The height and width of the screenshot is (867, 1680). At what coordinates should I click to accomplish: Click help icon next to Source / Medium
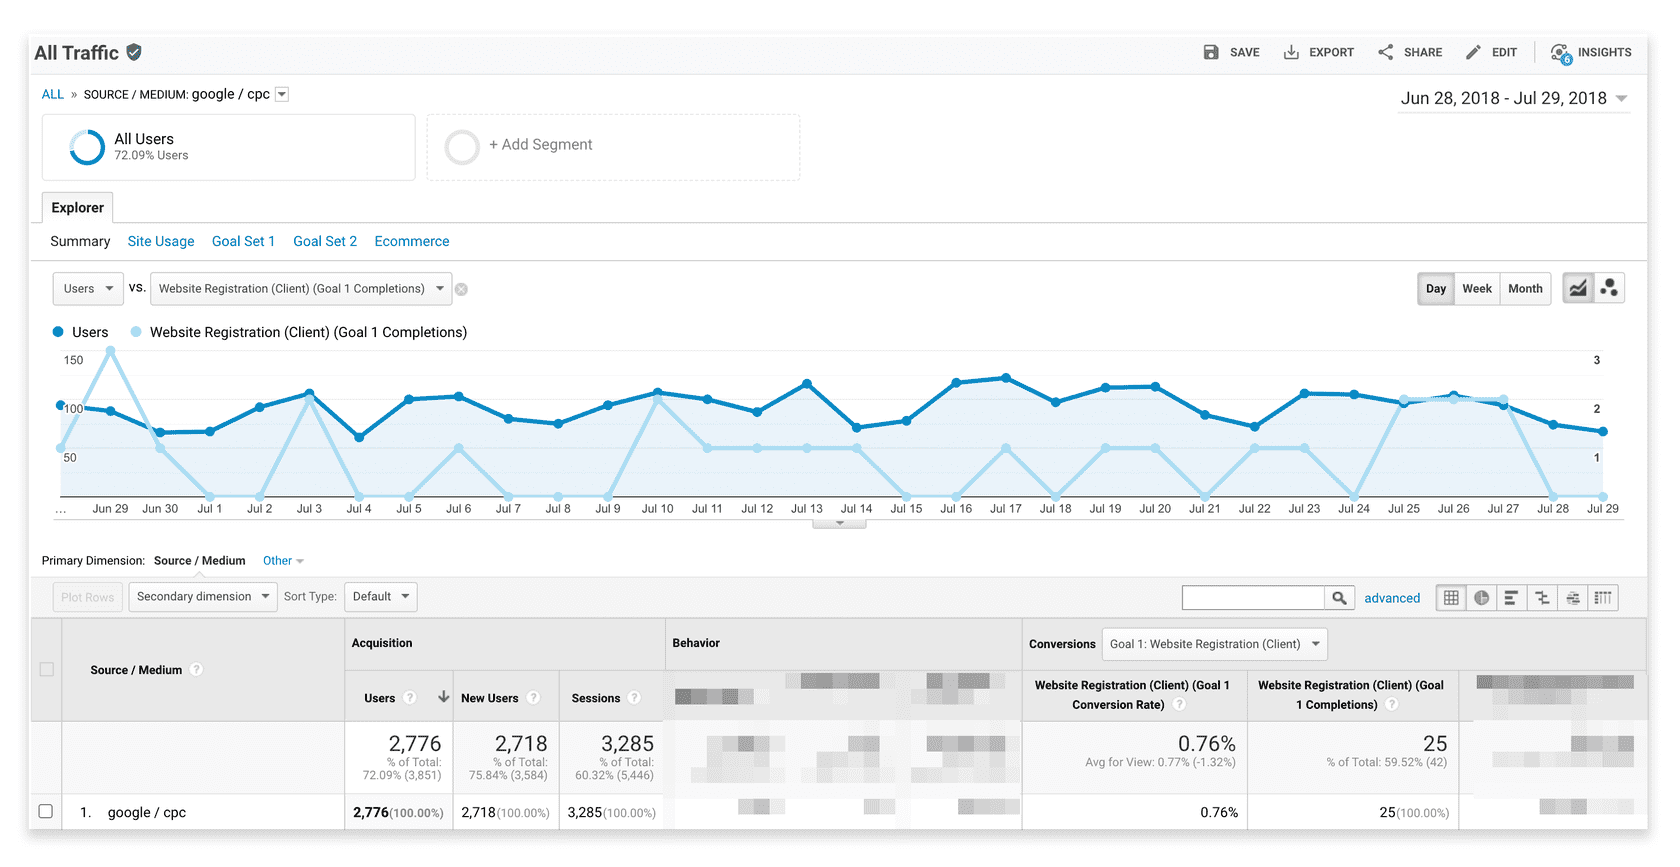pyautogui.click(x=197, y=669)
